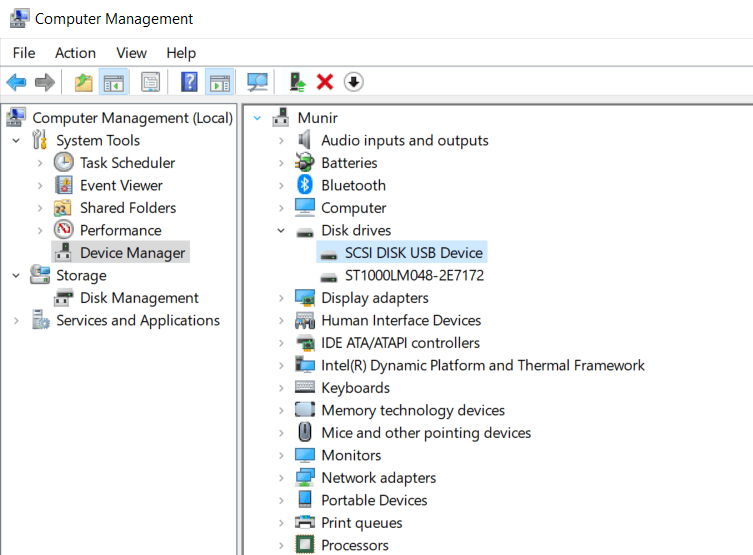The height and width of the screenshot is (555, 753).
Task: Click the Keyboards category icon
Action: click(304, 387)
